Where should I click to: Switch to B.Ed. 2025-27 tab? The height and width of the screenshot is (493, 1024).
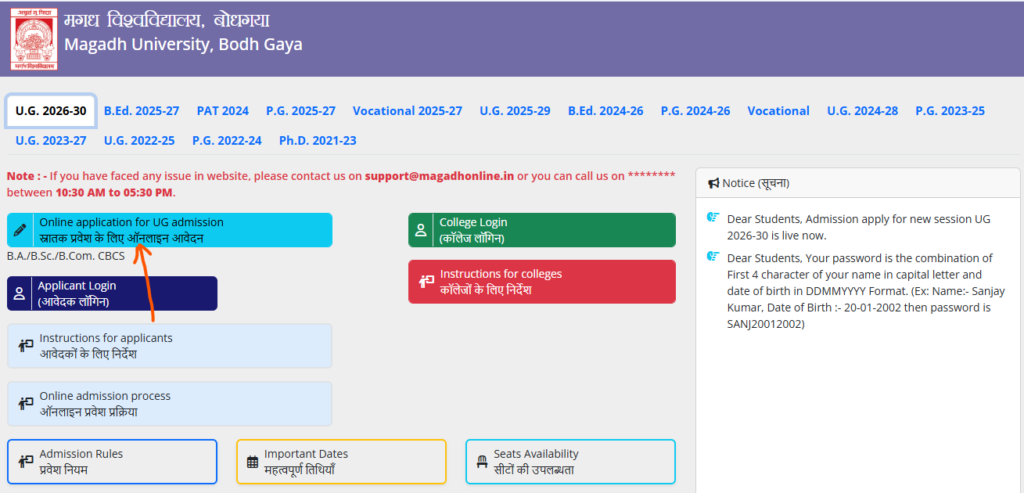click(x=142, y=111)
